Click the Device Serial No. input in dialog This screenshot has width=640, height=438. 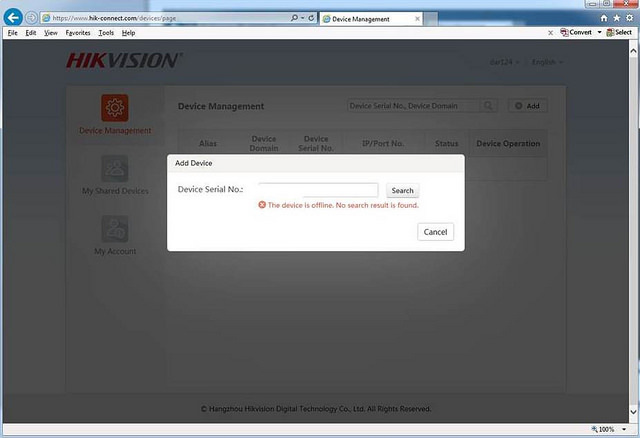pos(318,190)
